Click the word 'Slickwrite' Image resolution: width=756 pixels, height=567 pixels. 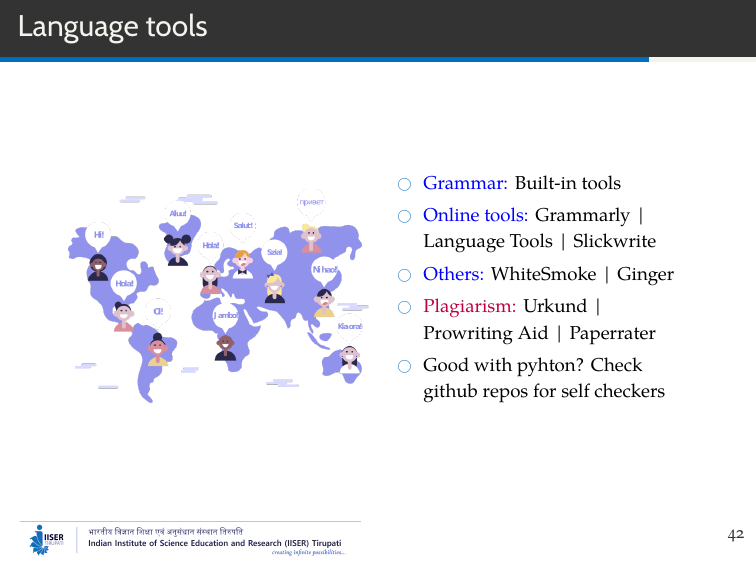pos(614,241)
